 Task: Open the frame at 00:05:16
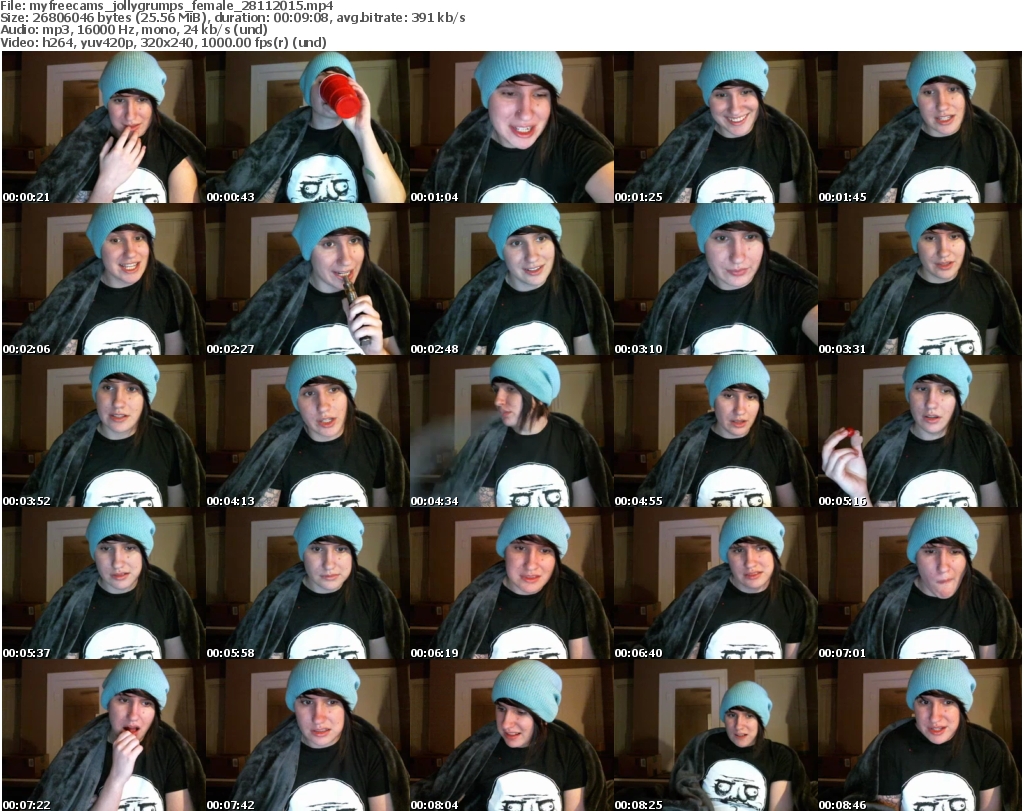[x=920, y=432]
